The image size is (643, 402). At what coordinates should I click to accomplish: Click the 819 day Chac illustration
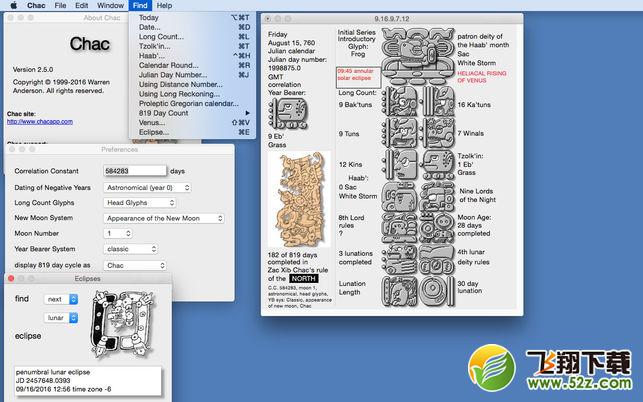click(299, 199)
